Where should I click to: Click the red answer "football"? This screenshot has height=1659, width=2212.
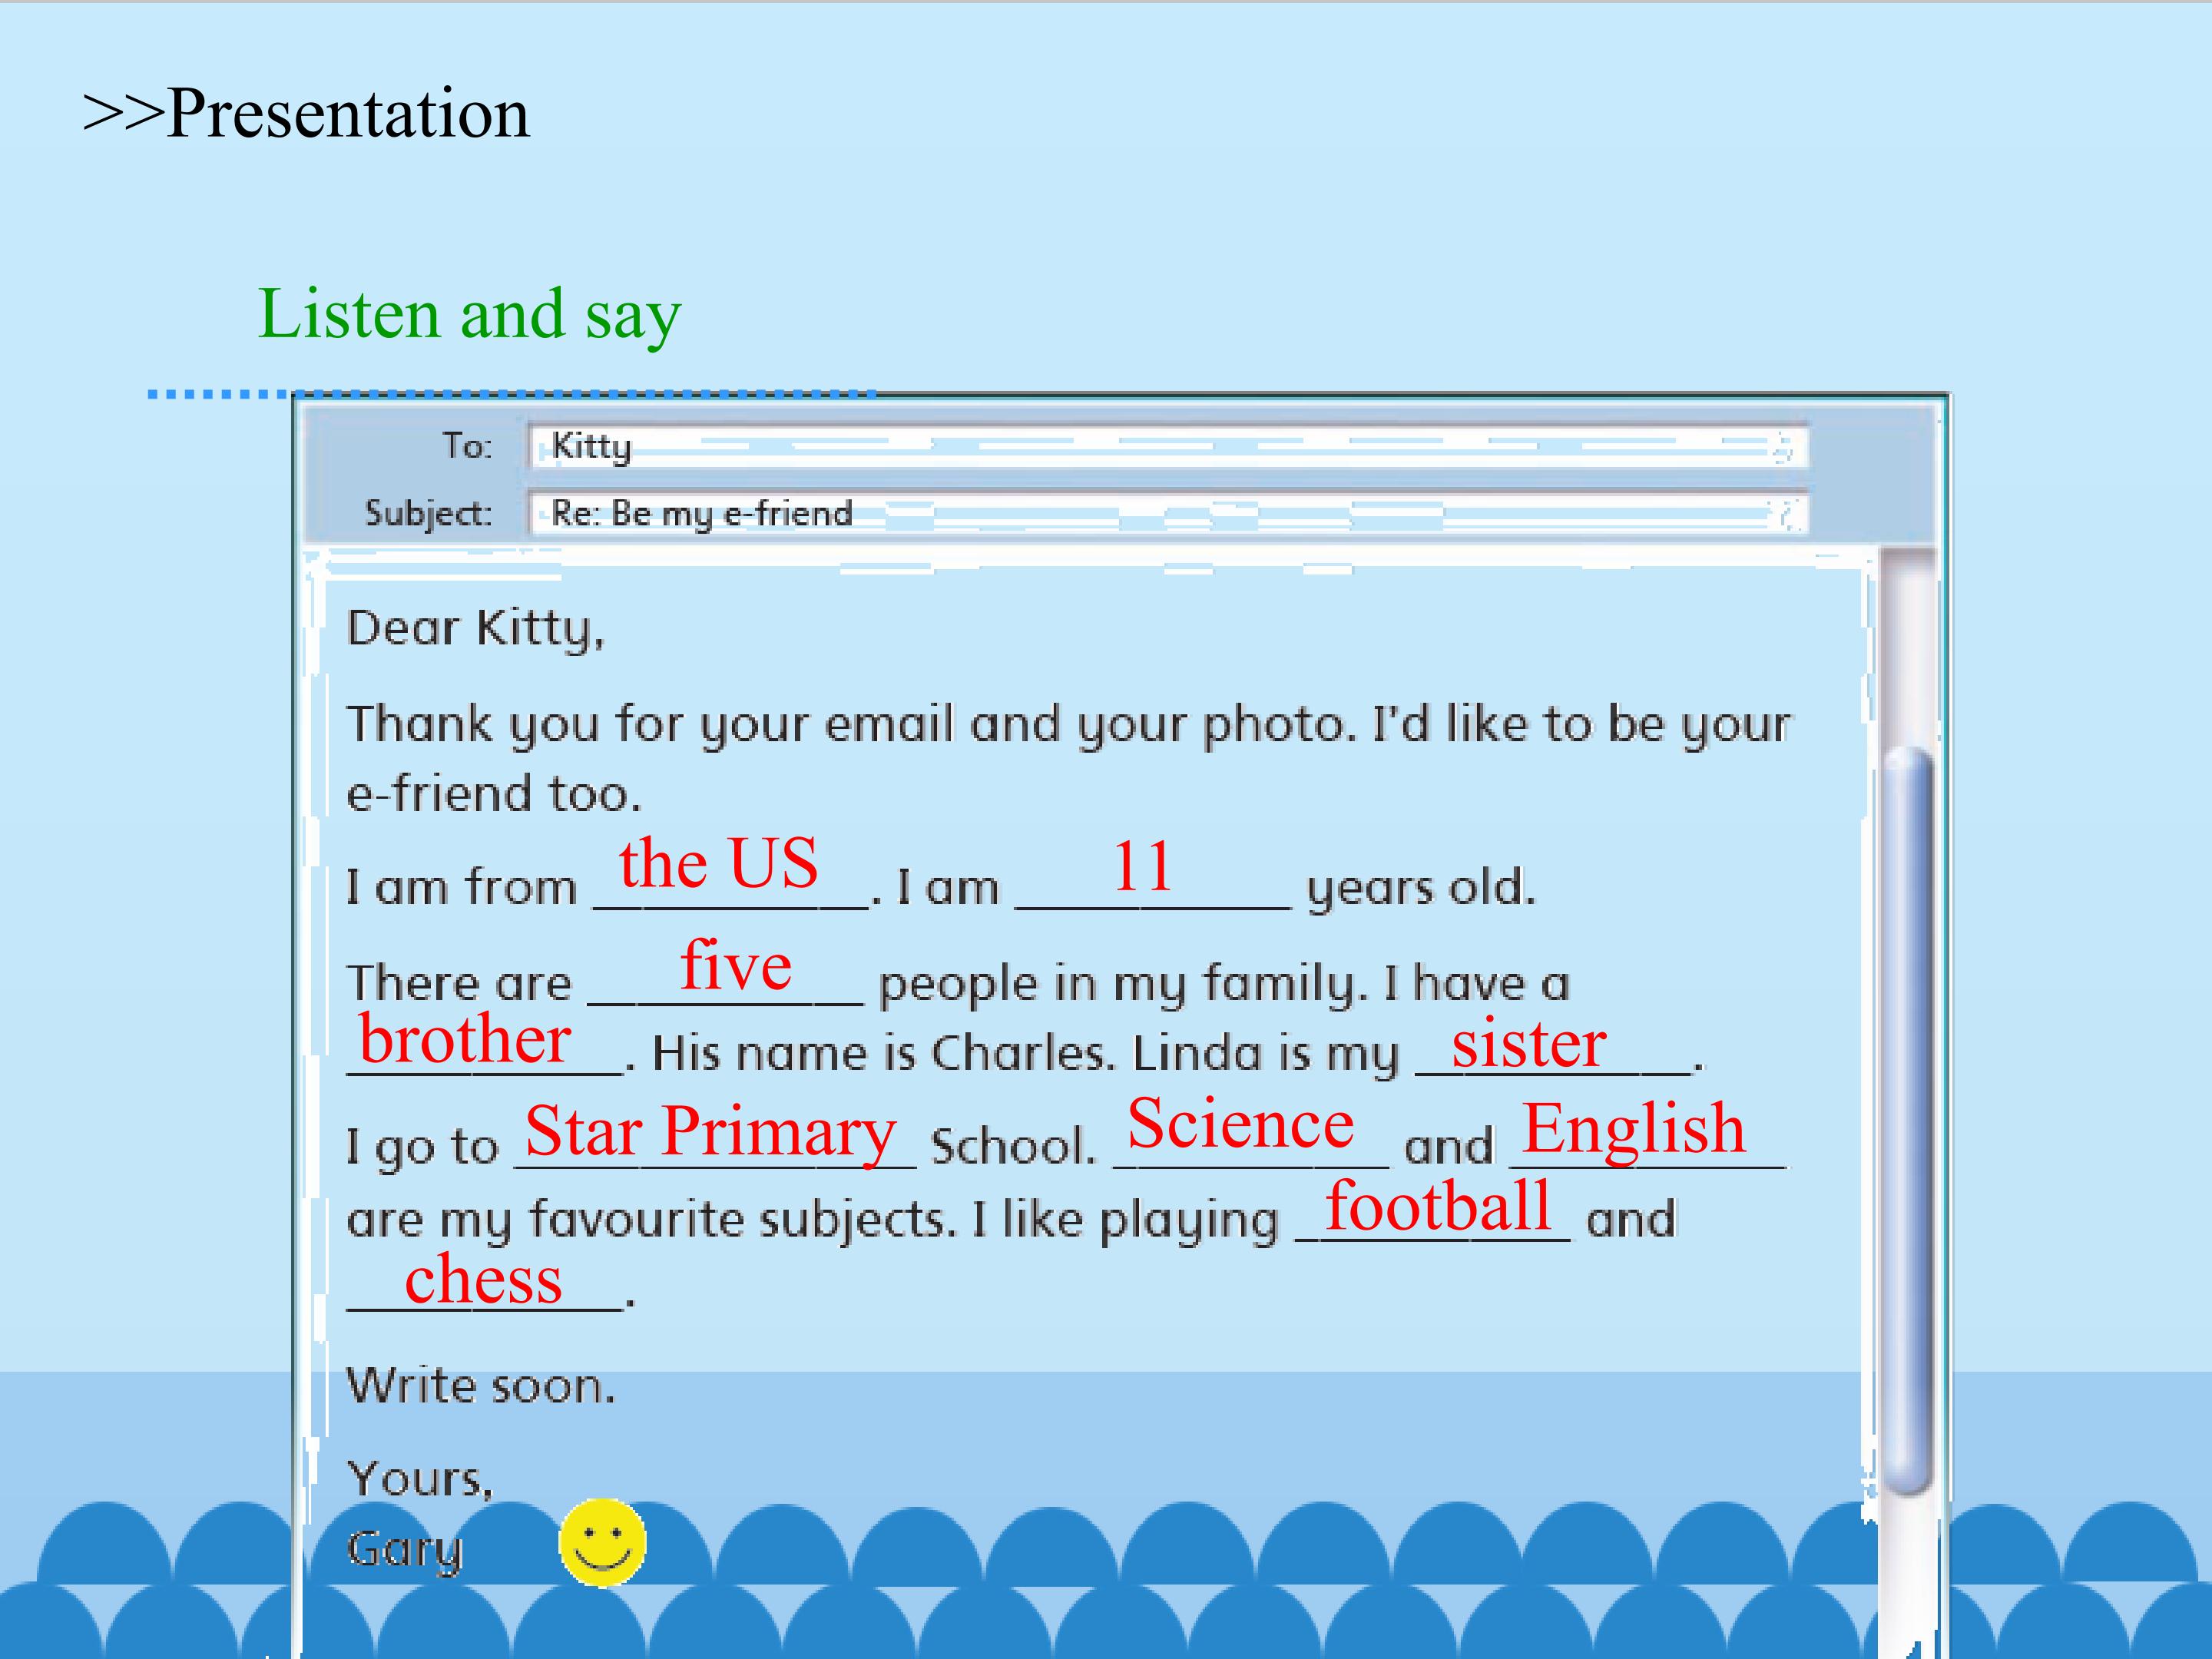(1438, 1205)
